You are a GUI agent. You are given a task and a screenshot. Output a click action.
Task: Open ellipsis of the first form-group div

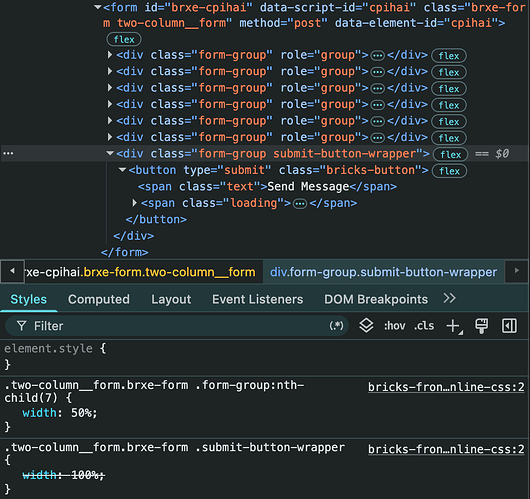(378, 55)
